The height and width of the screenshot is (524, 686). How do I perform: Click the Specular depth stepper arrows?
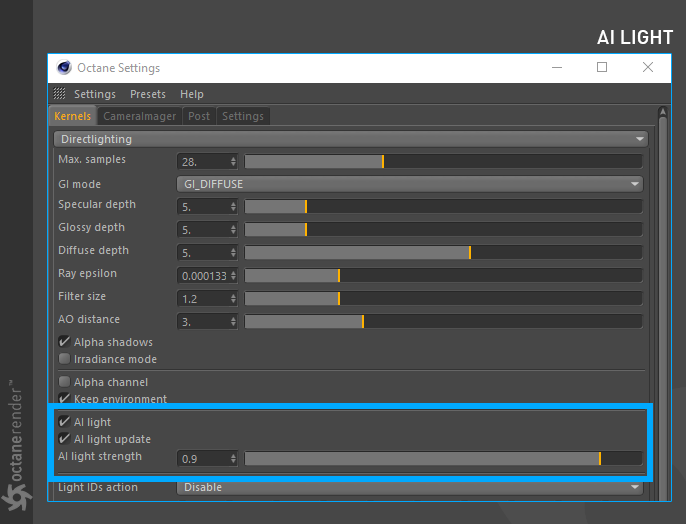point(233,207)
